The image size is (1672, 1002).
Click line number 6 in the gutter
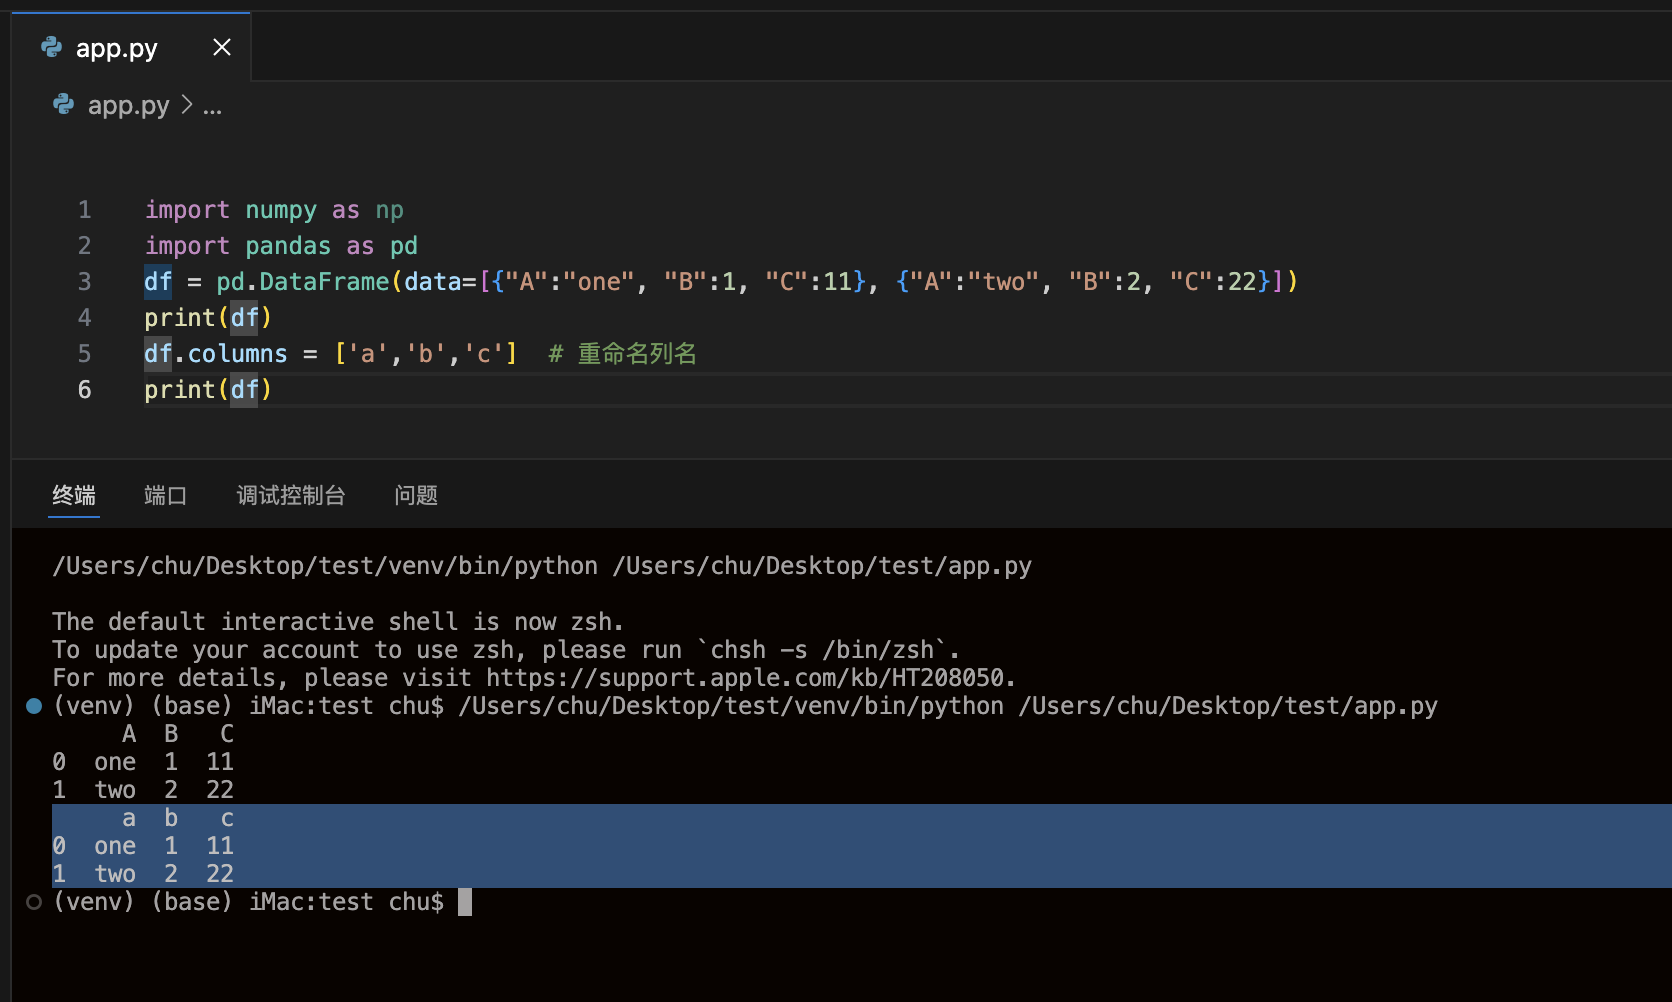click(x=84, y=390)
